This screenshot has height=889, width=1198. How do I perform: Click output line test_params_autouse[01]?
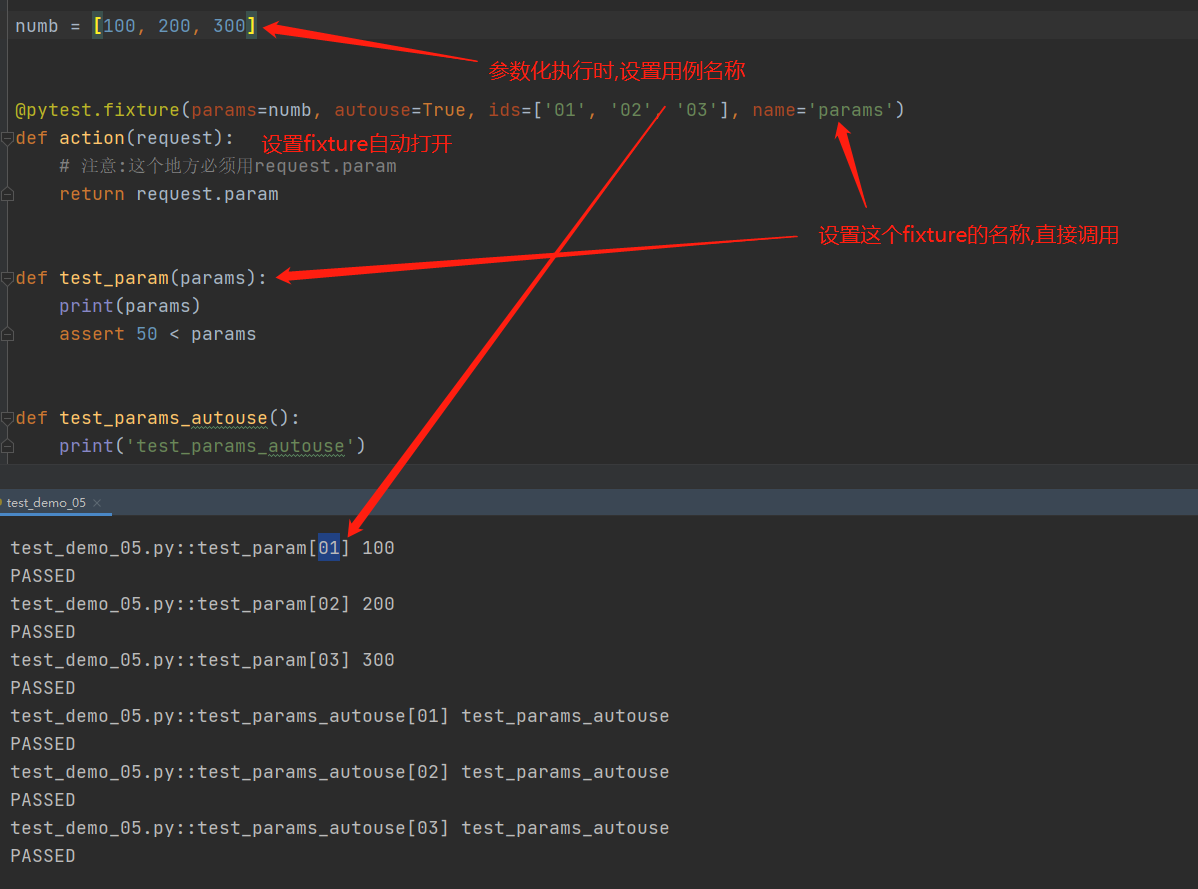point(340,716)
